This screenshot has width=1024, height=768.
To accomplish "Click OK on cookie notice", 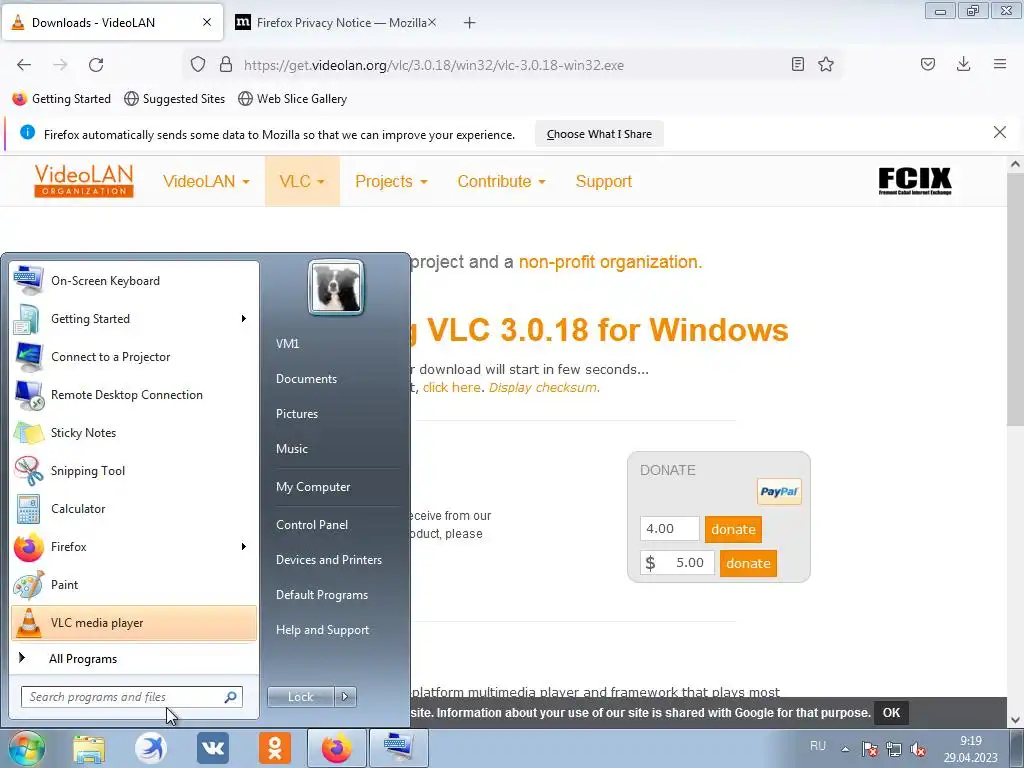I will tap(891, 712).
